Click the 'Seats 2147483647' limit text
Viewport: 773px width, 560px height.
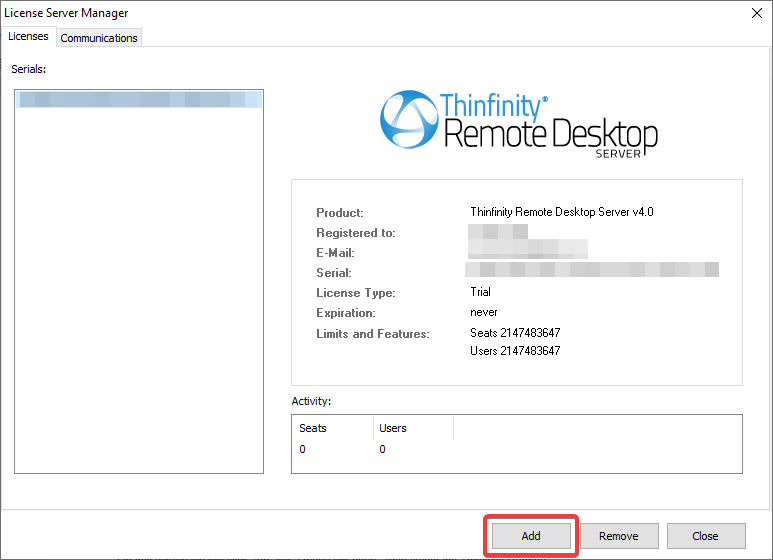[x=515, y=333]
